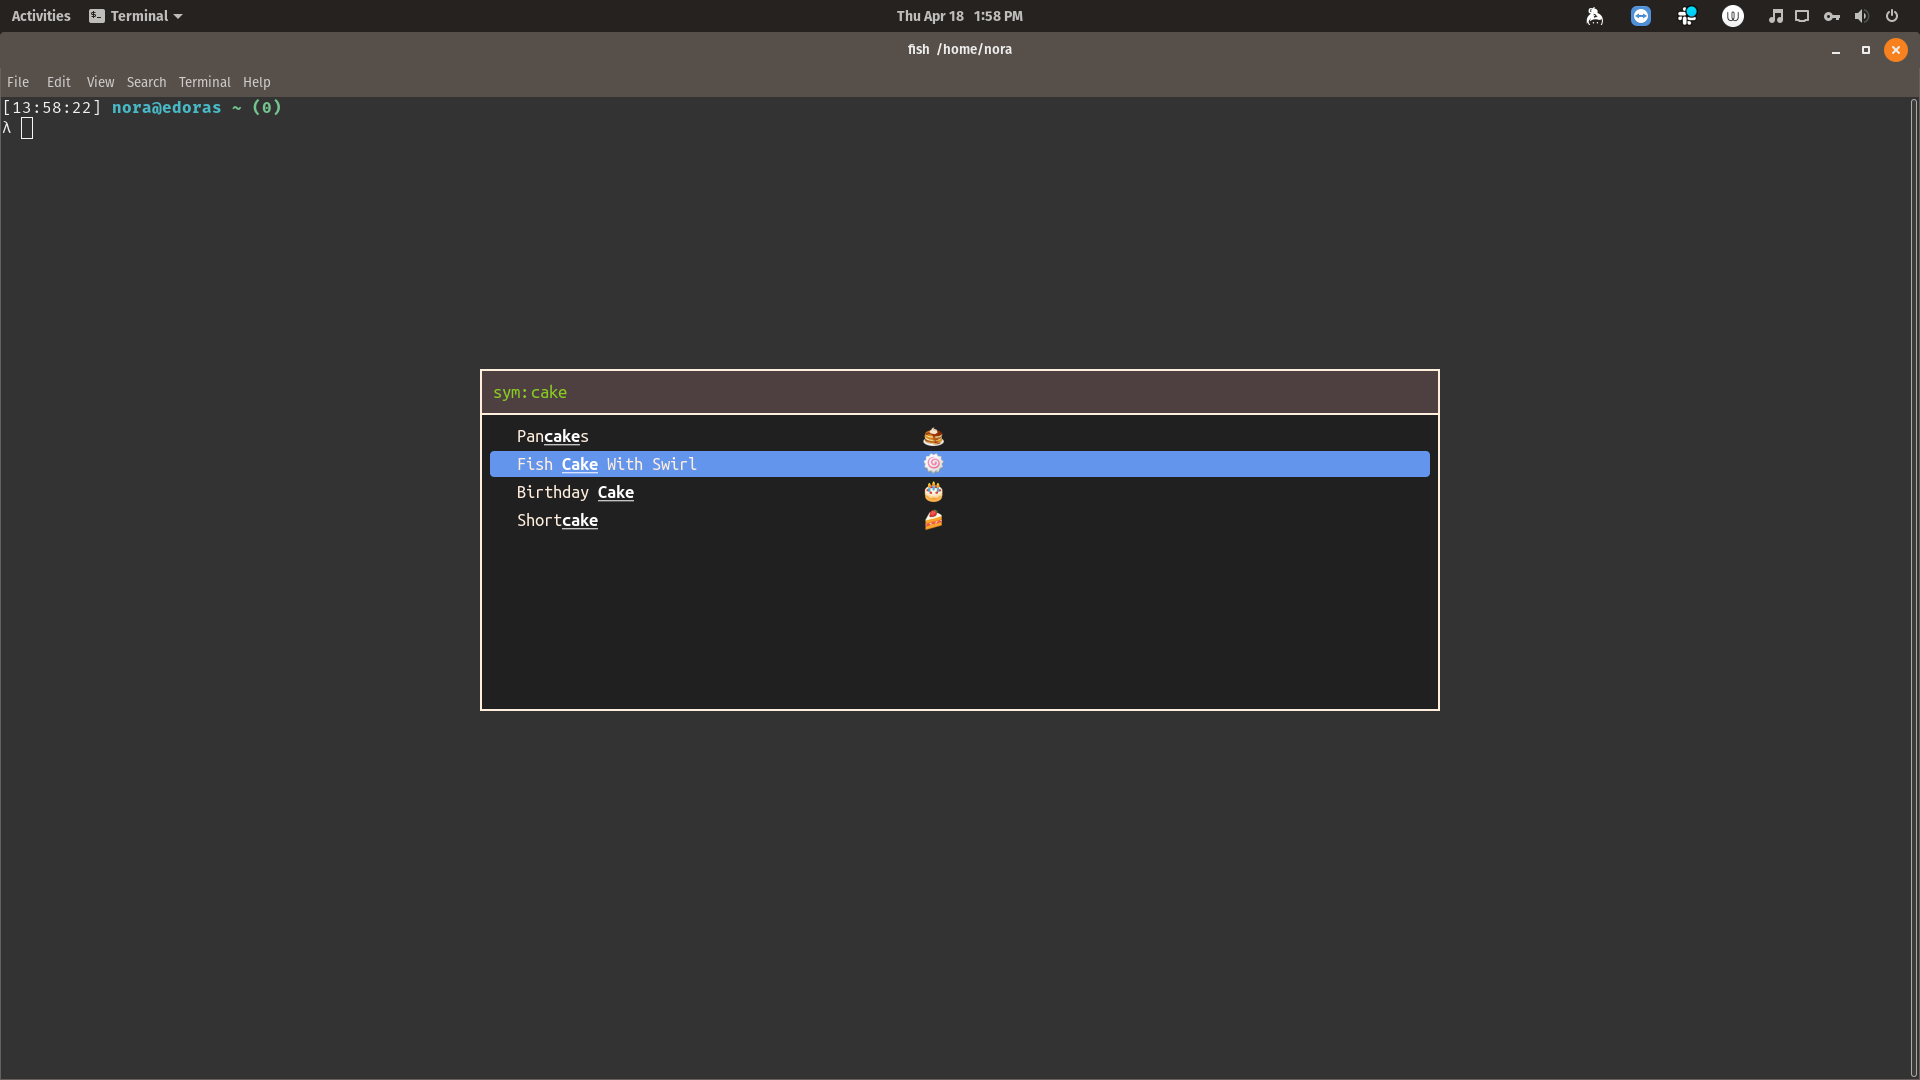The height and width of the screenshot is (1080, 1920).
Task: Click the Fish Cake swirl emoji
Action: [933, 464]
